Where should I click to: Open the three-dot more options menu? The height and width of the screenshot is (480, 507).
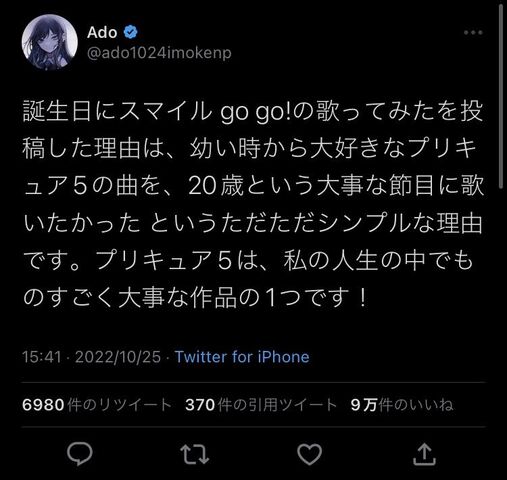coord(473,32)
